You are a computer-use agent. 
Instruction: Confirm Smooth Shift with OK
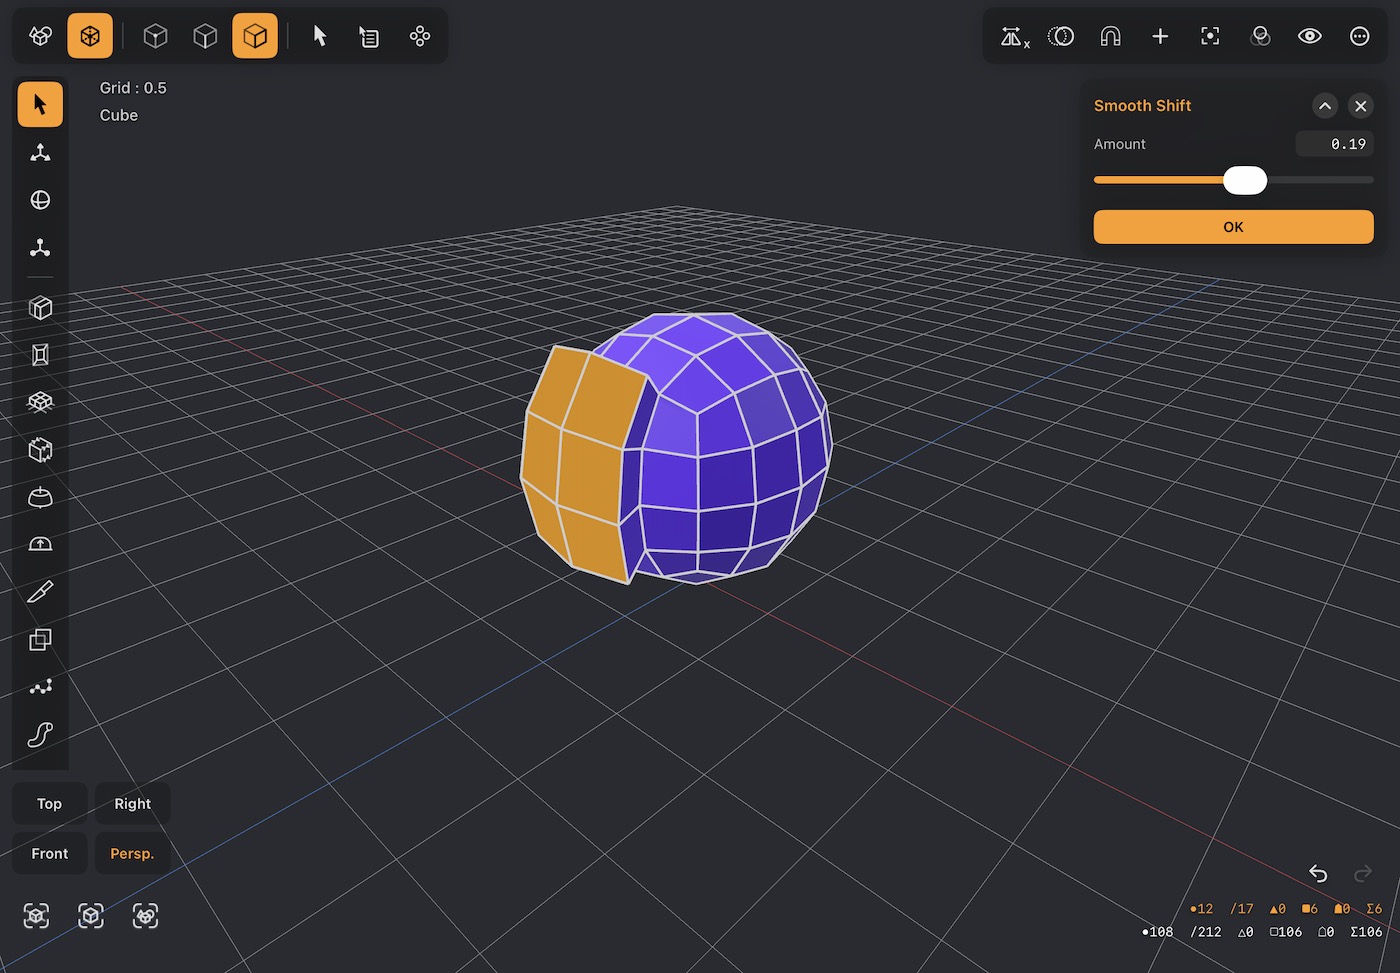[x=1233, y=227]
